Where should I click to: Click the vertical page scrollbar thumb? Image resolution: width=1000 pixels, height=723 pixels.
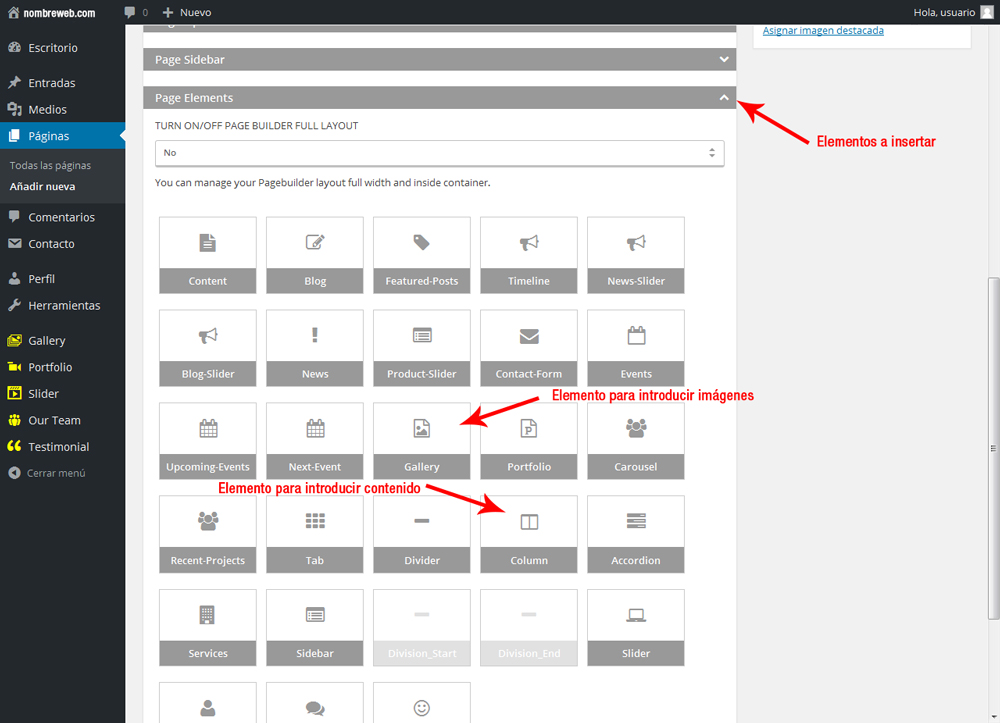pyautogui.click(x=993, y=450)
